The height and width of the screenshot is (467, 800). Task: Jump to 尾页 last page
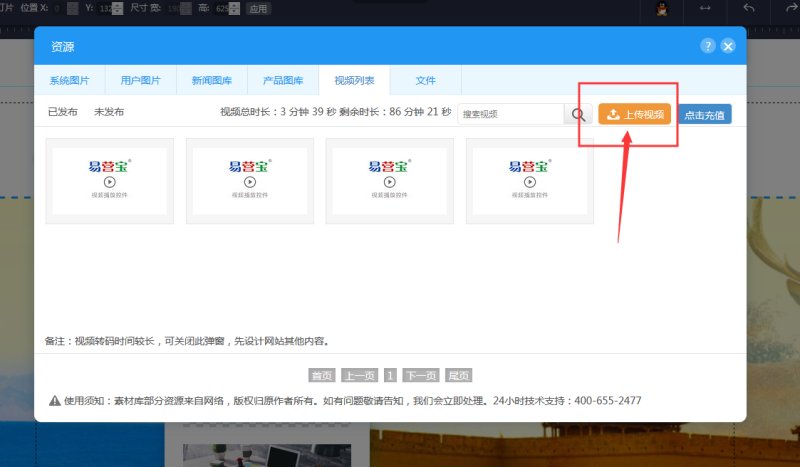pos(459,376)
